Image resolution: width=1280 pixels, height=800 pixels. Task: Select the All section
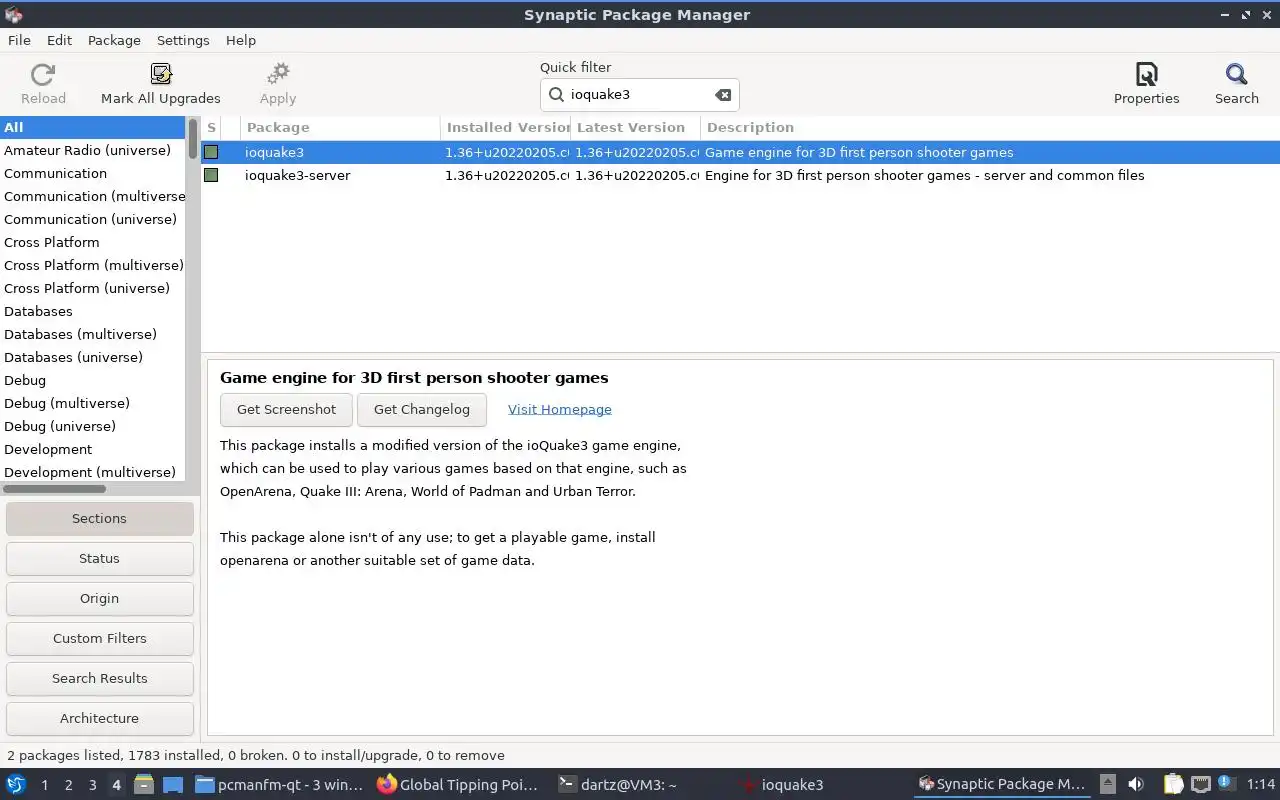click(x=93, y=127)
